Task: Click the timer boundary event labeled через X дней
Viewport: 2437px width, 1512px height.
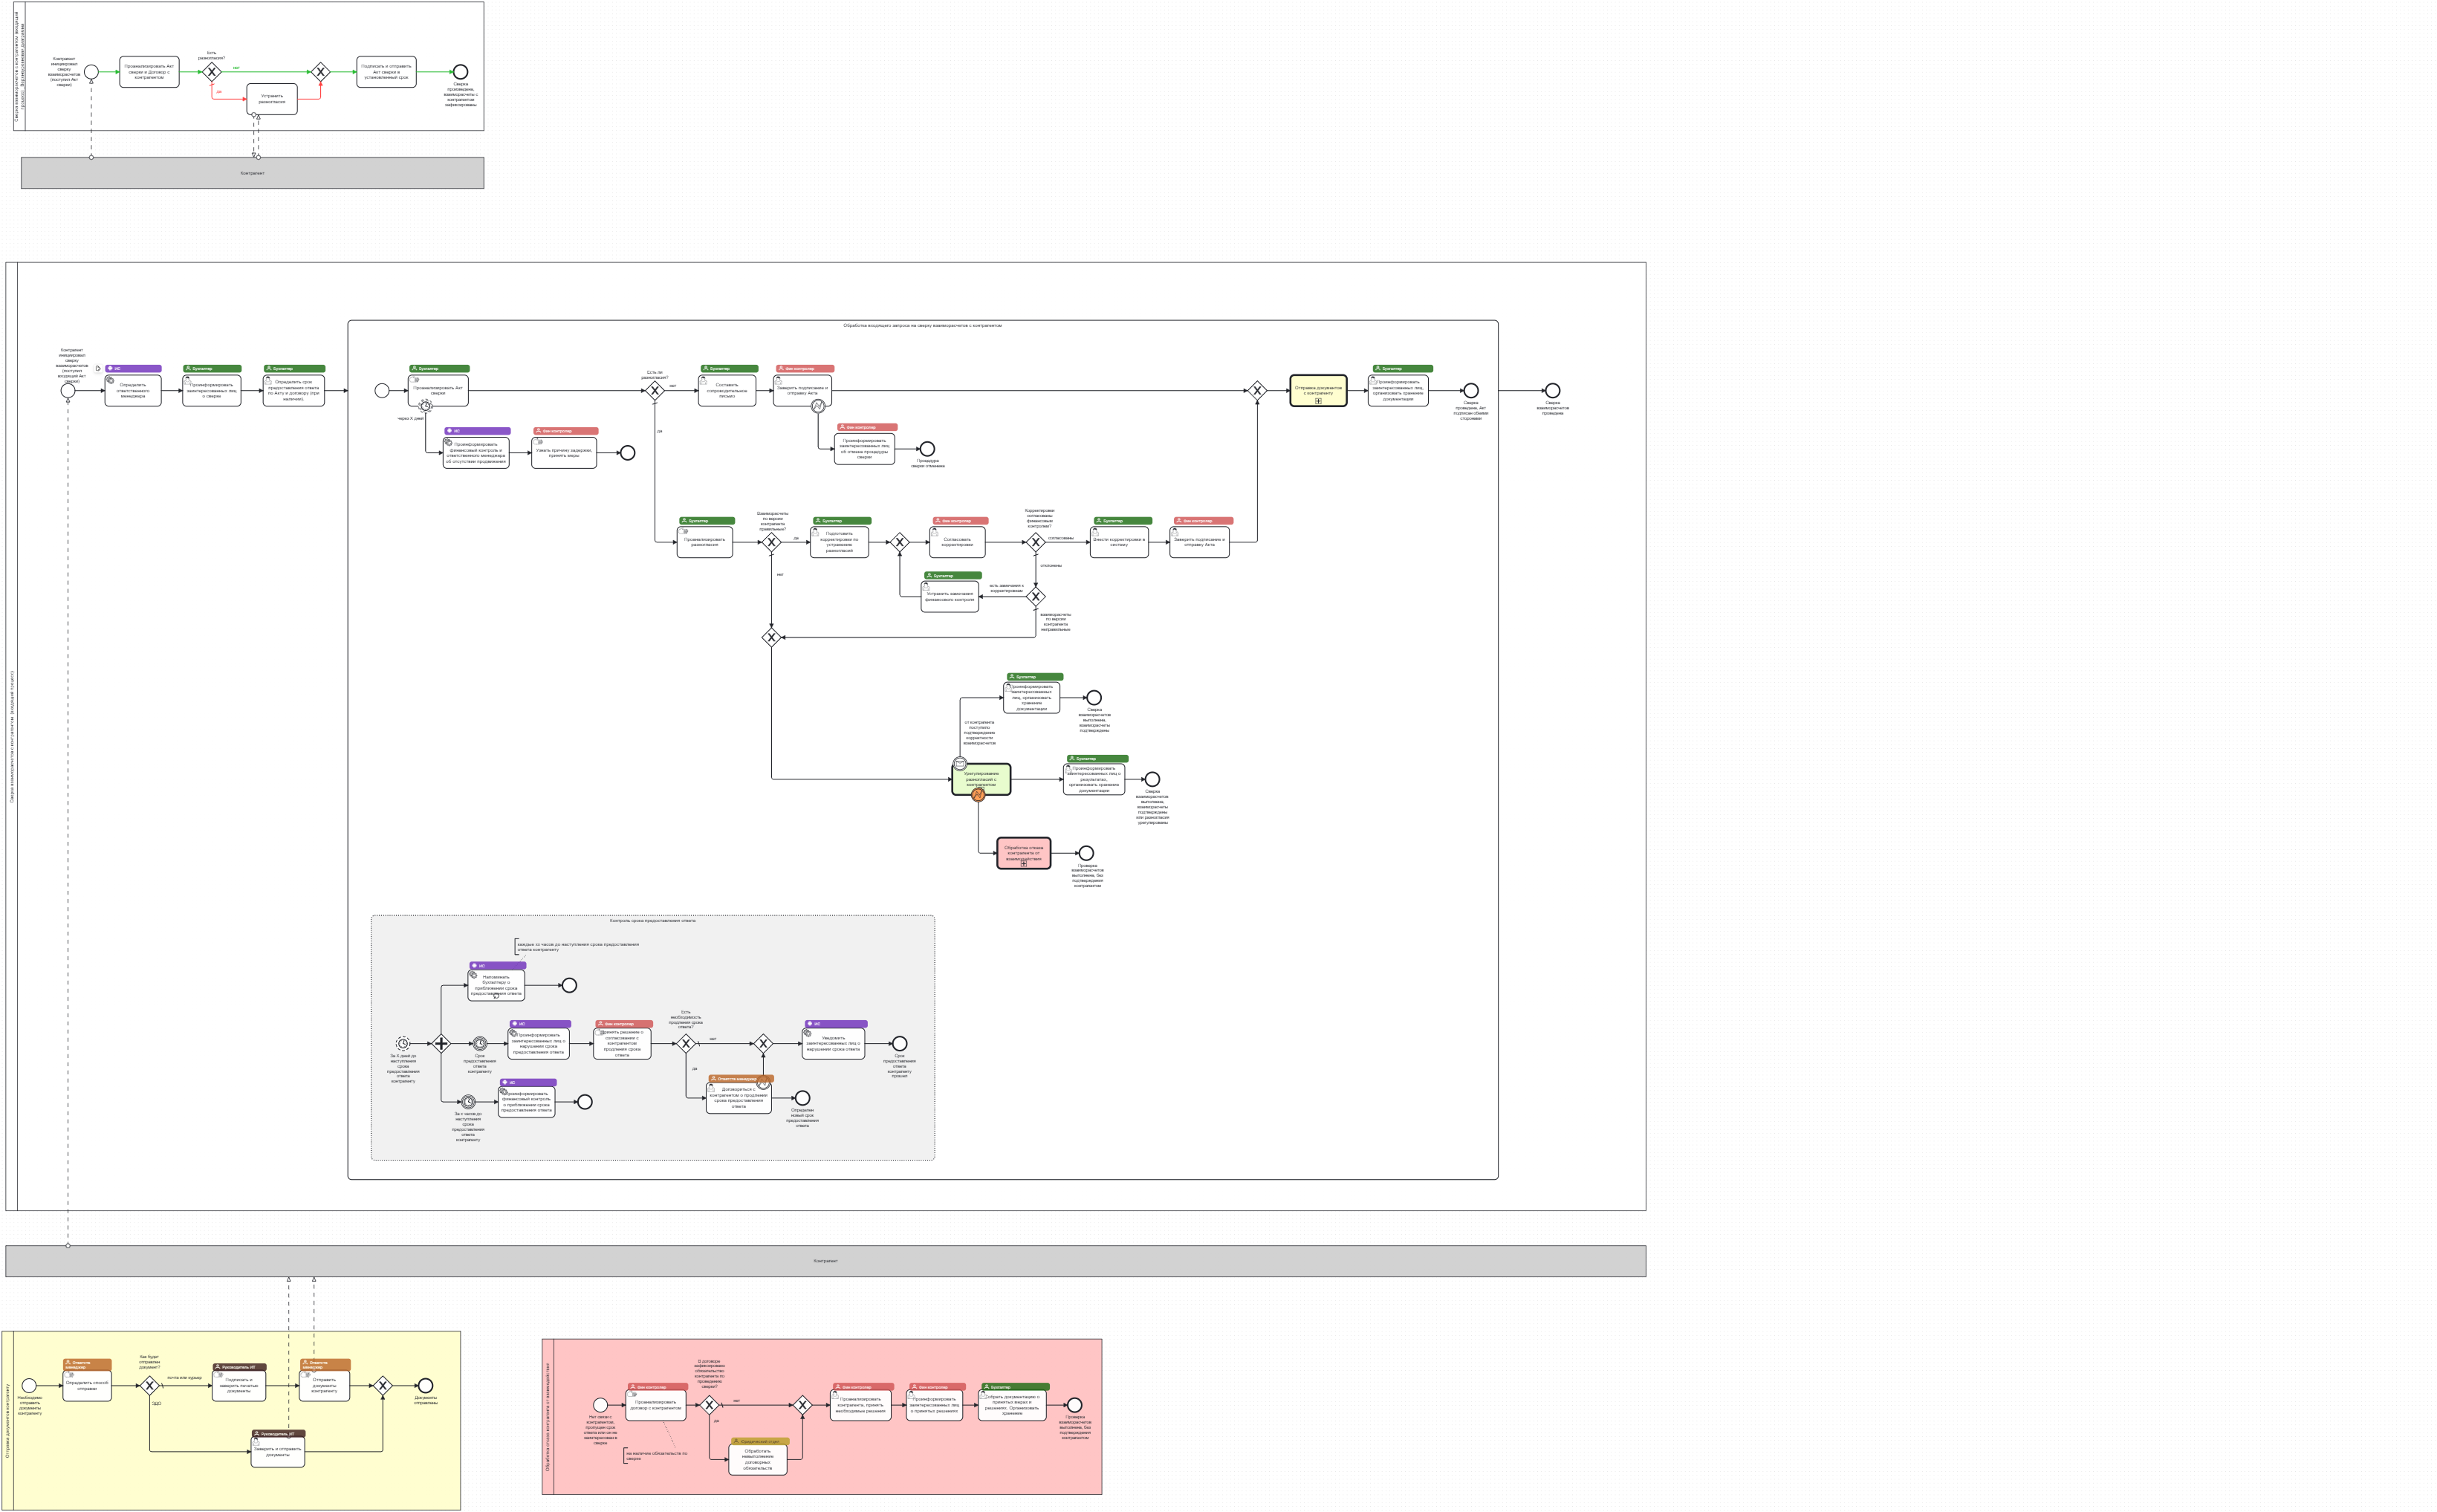Action: coord(426,406)
